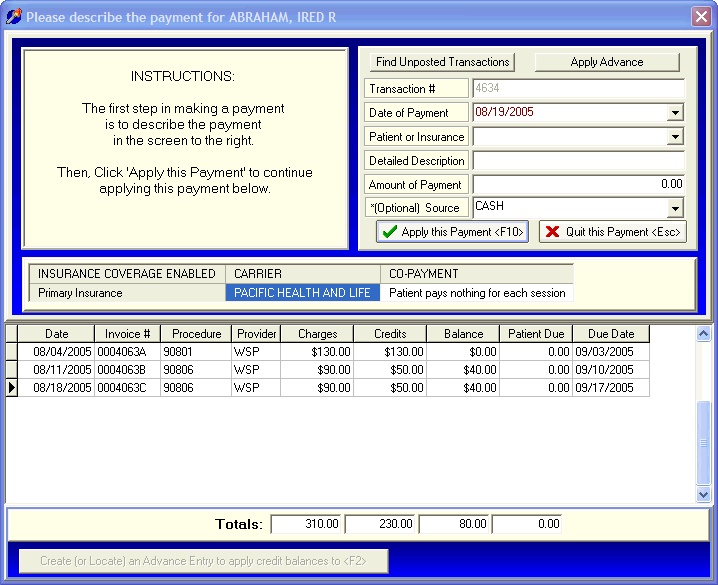Click the date cell 08/11/2005
The width and height of the screenshot is (718, 585).
(56, 369)
